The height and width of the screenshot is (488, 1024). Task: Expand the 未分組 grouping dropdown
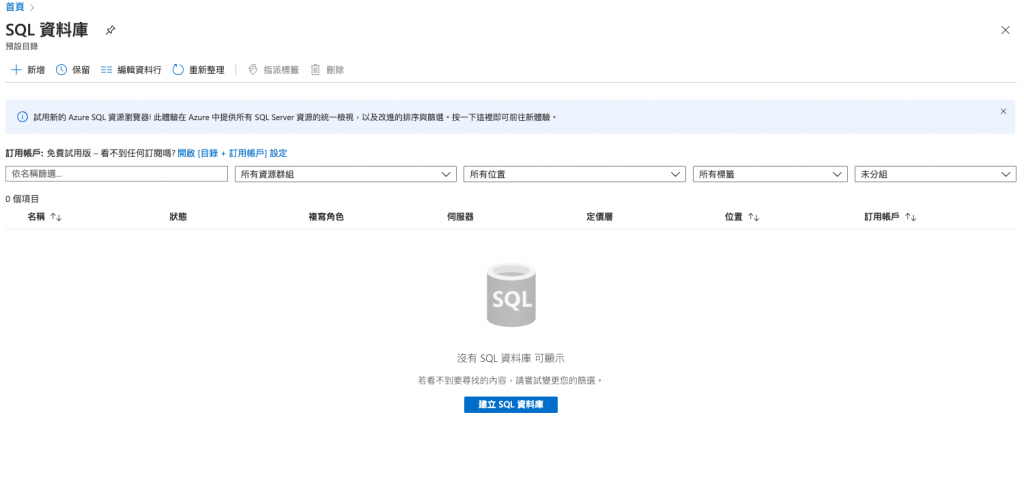pos(936,174)
